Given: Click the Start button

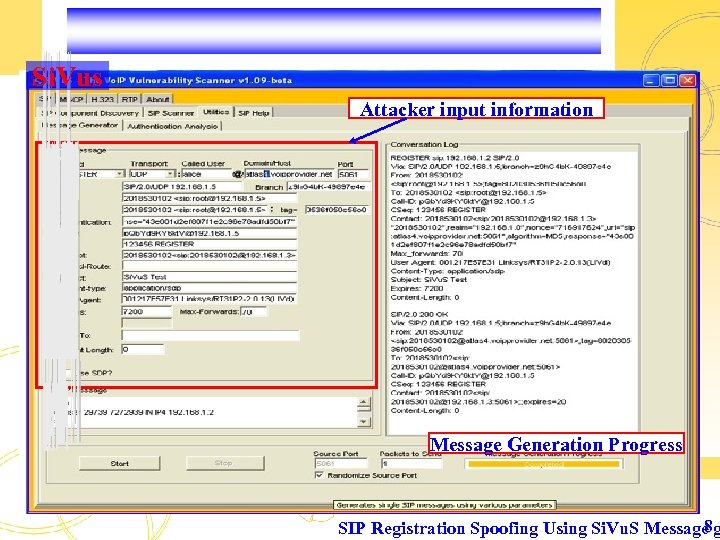Looking at the screenshot, I should coord(120,463).
